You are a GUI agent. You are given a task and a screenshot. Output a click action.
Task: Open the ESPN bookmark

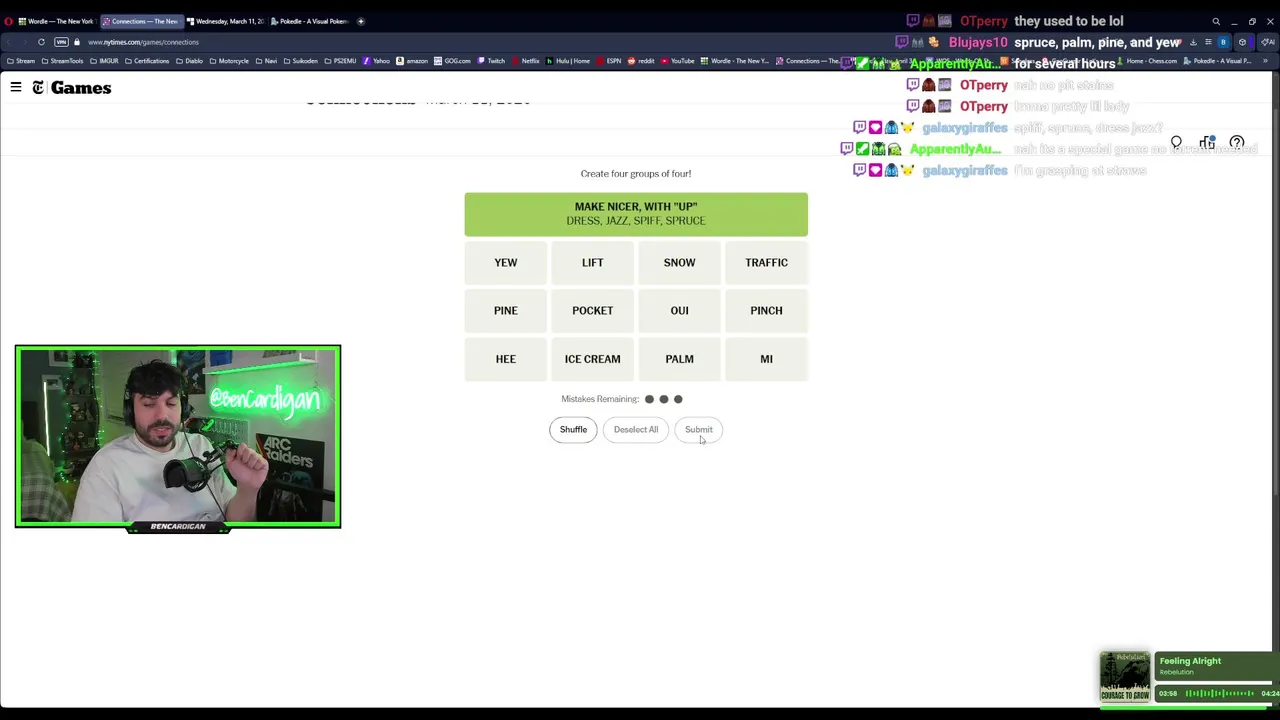pos(610,61)
